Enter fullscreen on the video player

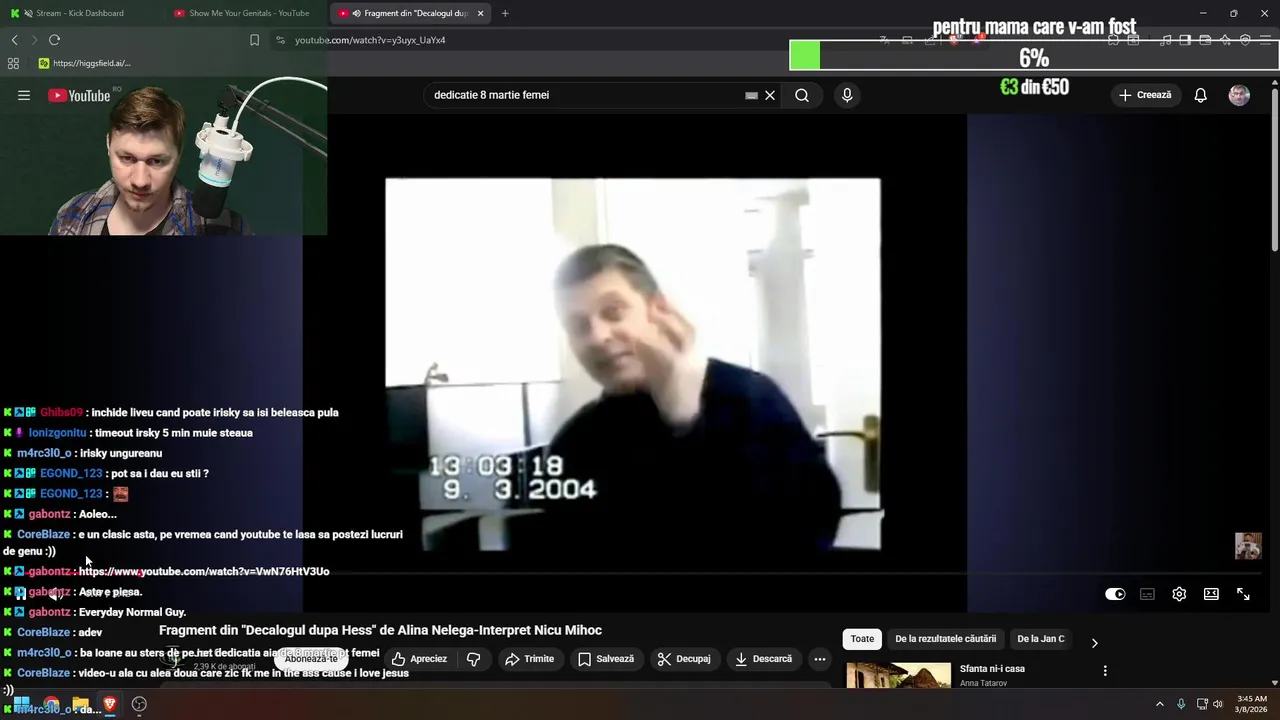pos(1243,594)
